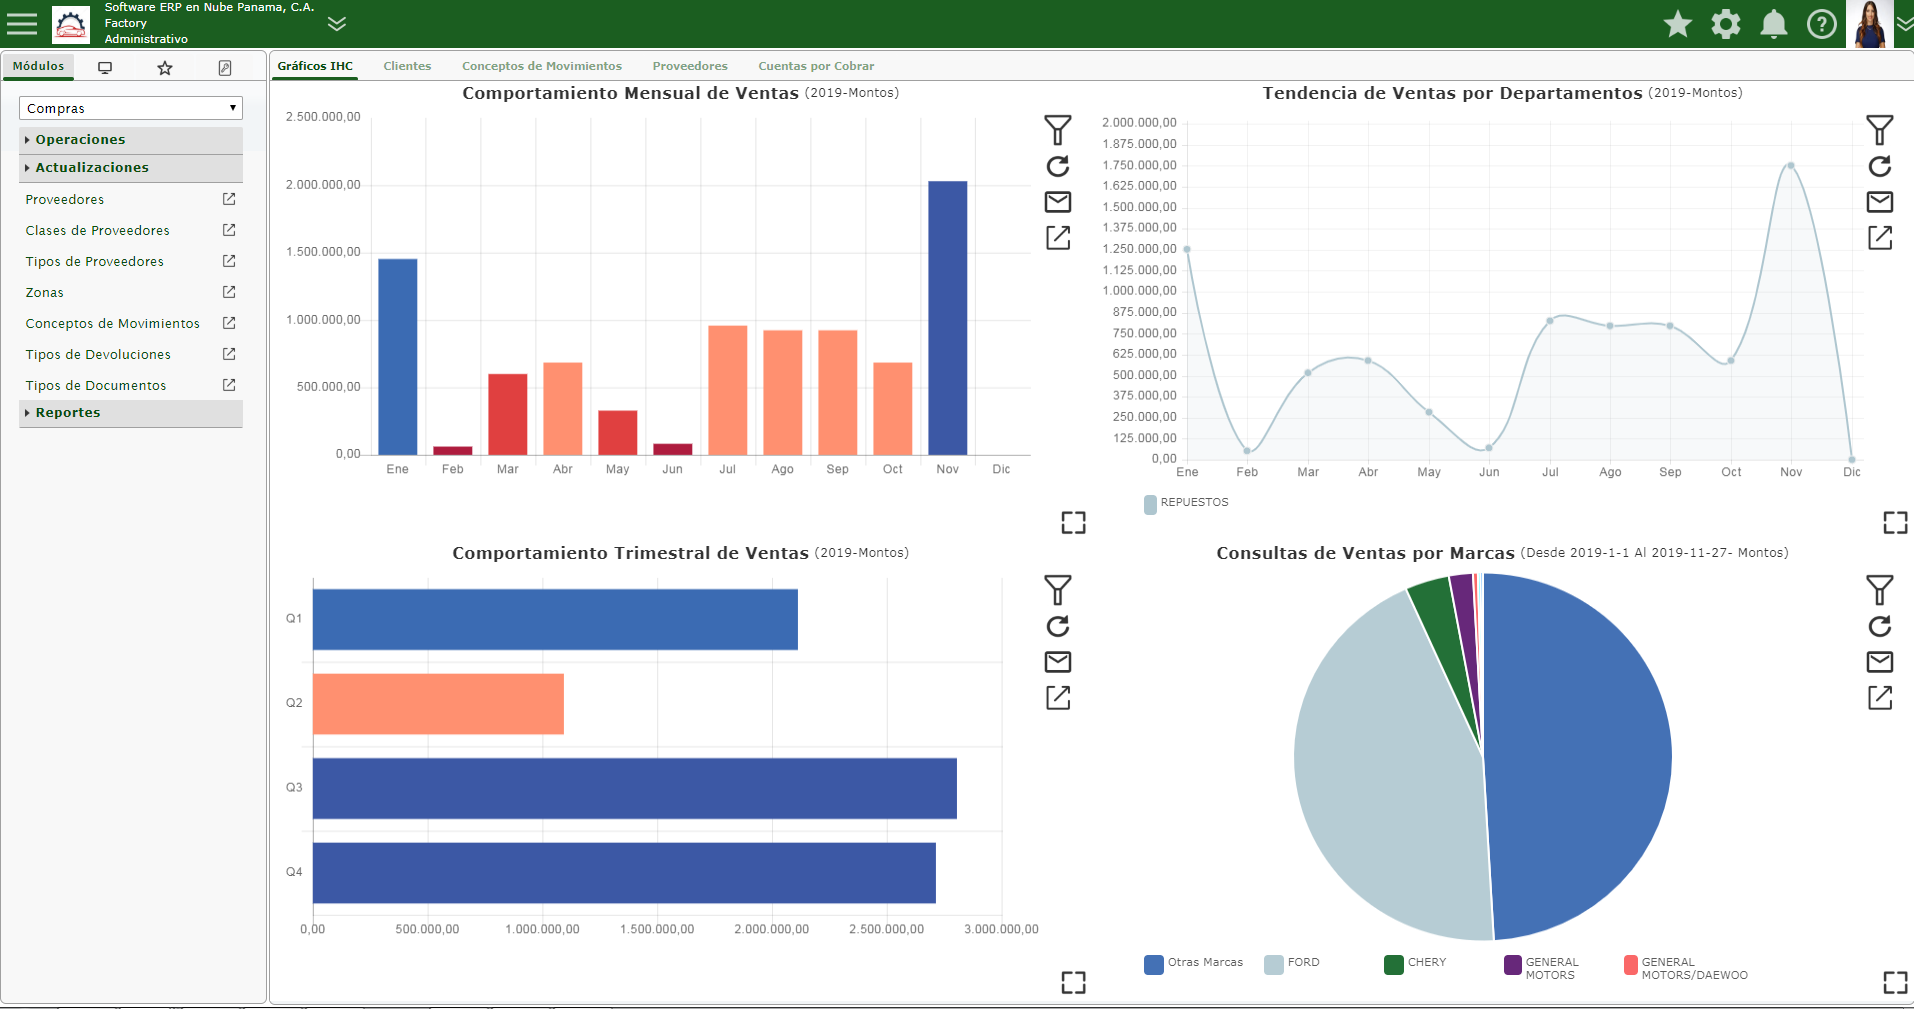The image size is (1914, 1009).
Task: Open the hamburger main menu
Action: click(21, 23)
